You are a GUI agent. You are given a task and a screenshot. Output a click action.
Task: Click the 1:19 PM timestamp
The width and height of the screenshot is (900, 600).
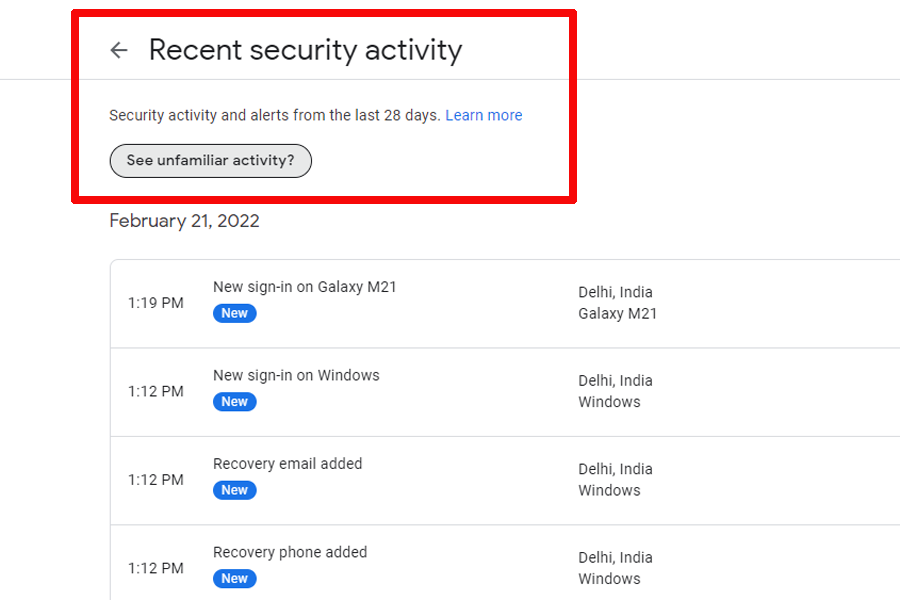156,303
